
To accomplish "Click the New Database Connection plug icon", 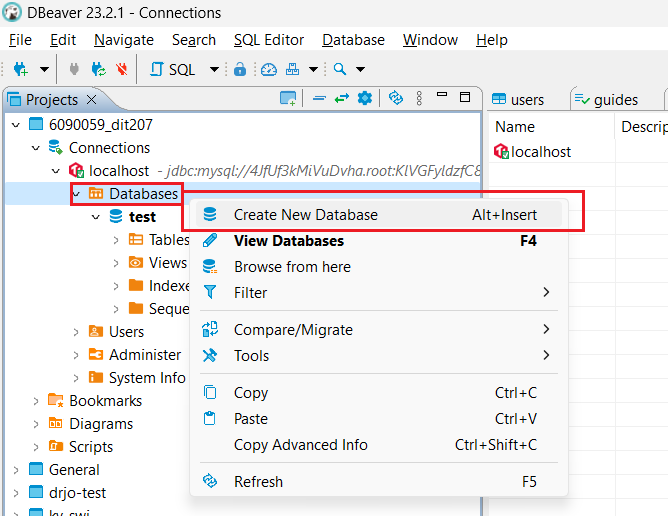I will (20, 69).
